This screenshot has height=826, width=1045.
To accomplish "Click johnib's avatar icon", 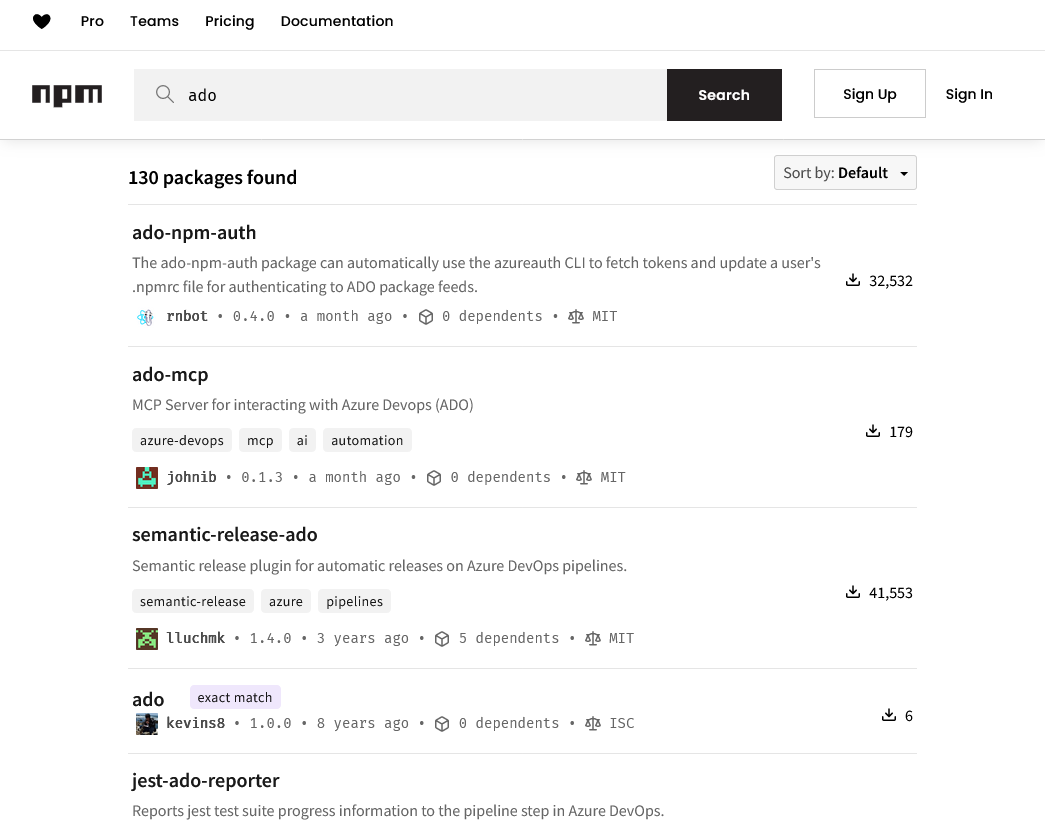I will coord(147,478).
